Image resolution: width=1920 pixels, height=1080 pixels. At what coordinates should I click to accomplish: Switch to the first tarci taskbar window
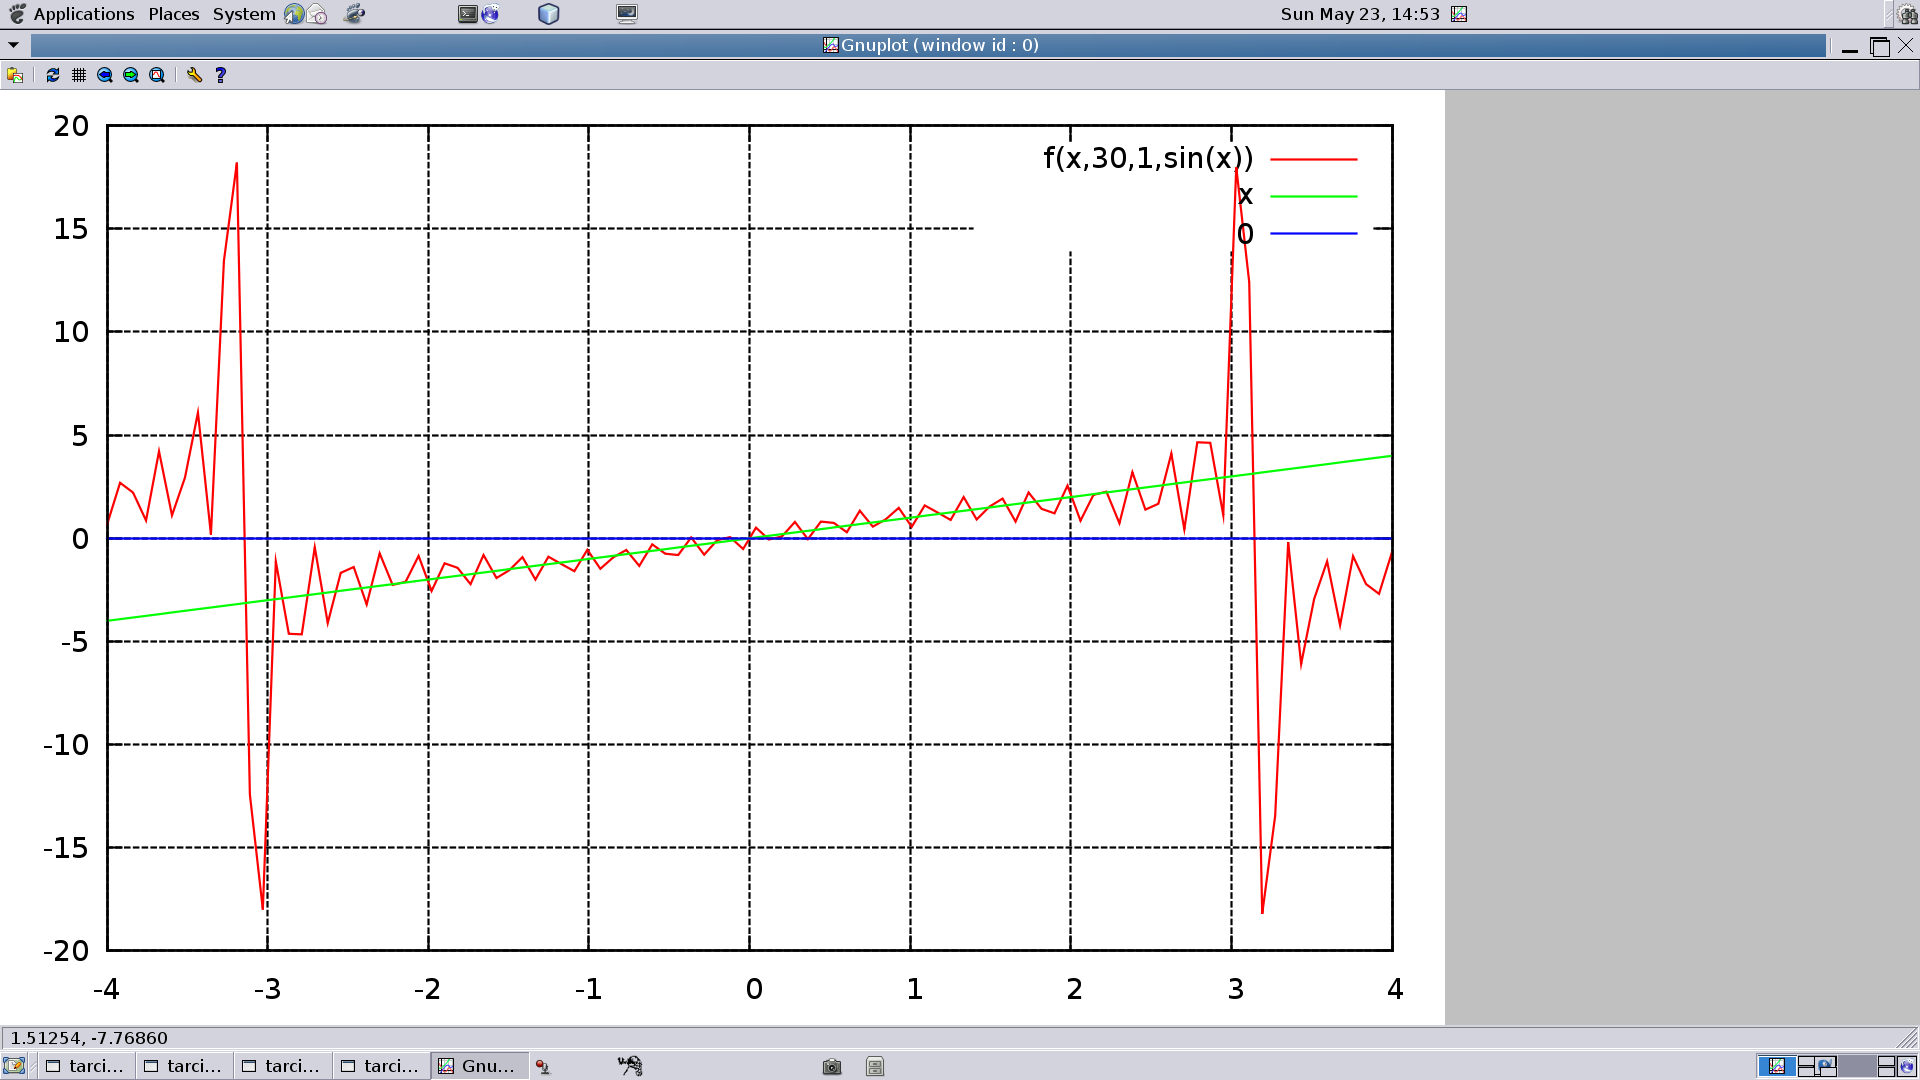click(85, 1066)
